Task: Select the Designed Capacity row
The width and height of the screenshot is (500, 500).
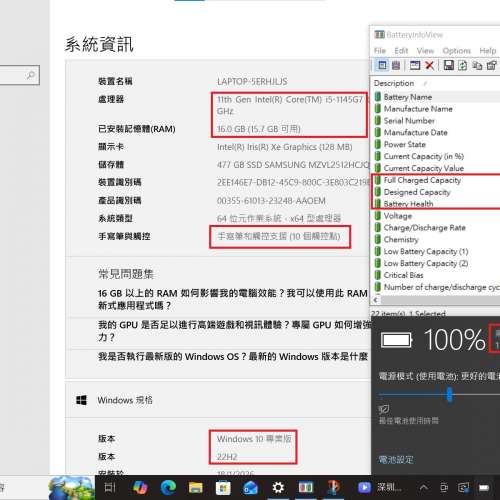Action: click(x=437, y=192)
